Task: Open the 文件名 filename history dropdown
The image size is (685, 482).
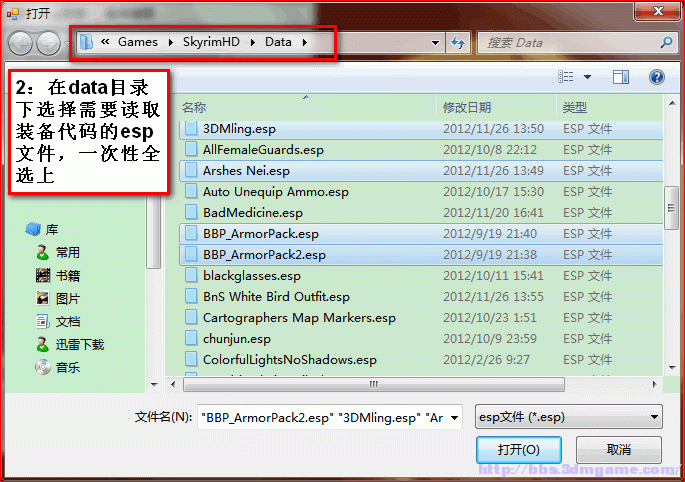Action: pos(454,418)
